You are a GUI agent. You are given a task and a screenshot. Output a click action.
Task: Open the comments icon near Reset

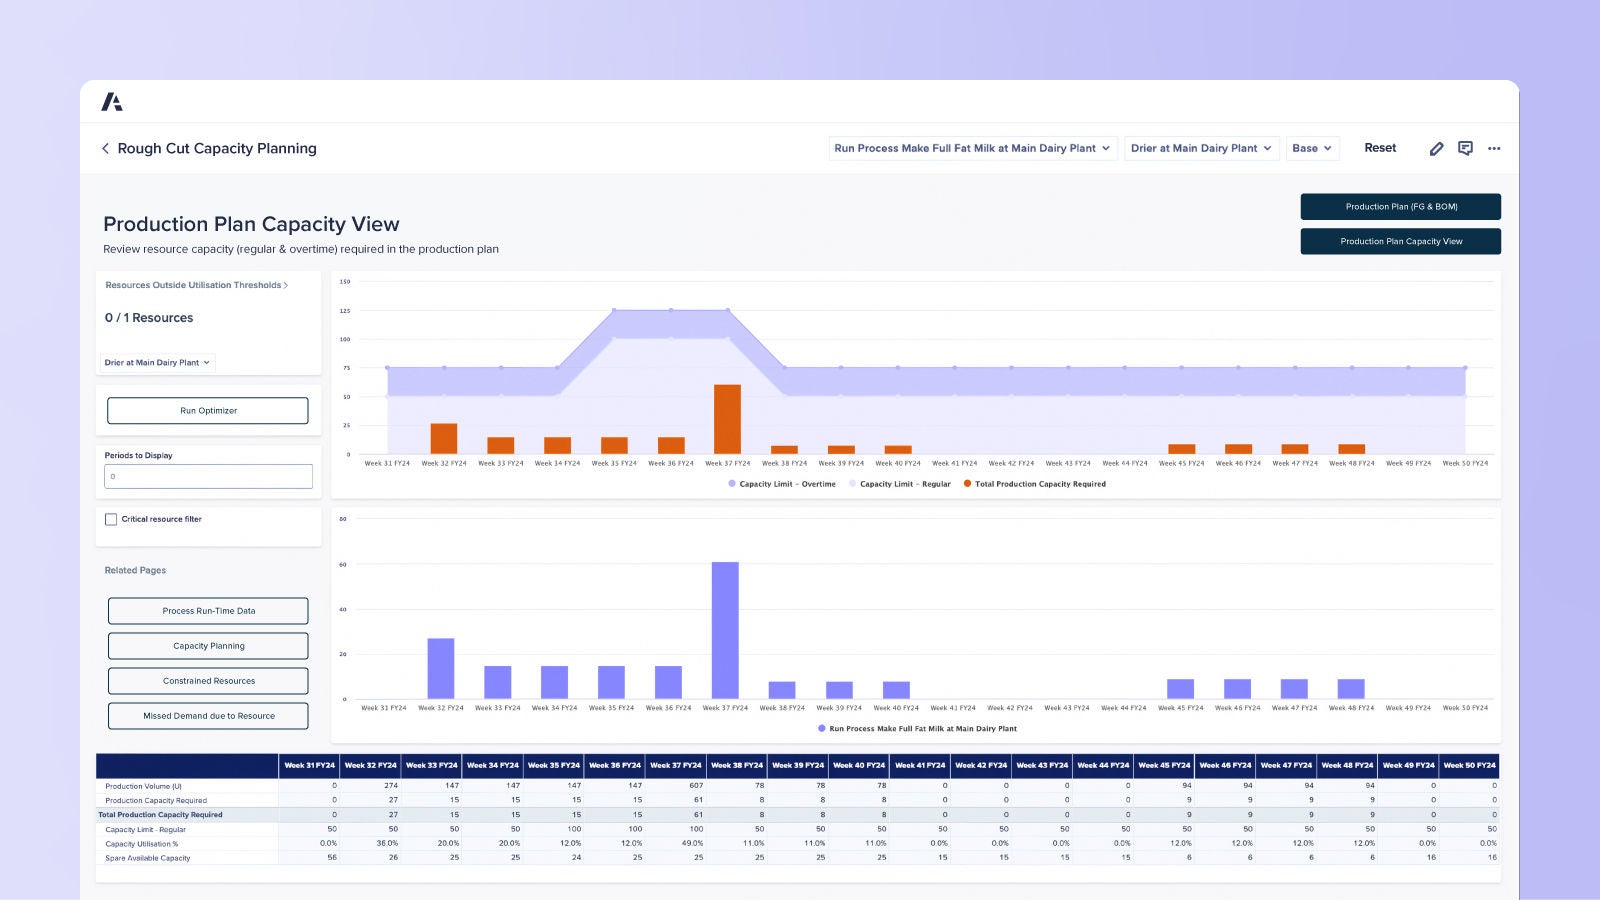(x=1466, y=148)
